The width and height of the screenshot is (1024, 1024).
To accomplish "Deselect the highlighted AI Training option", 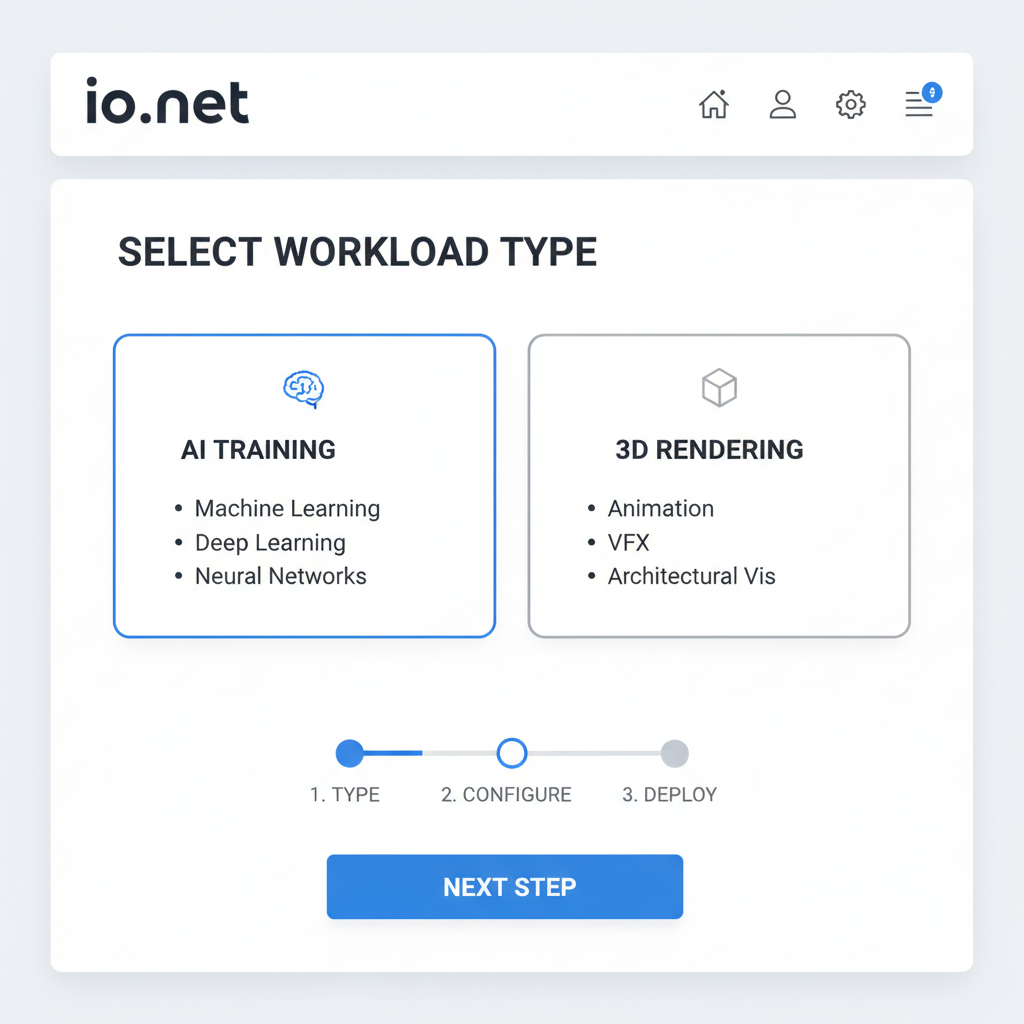I will coord(303,486).
